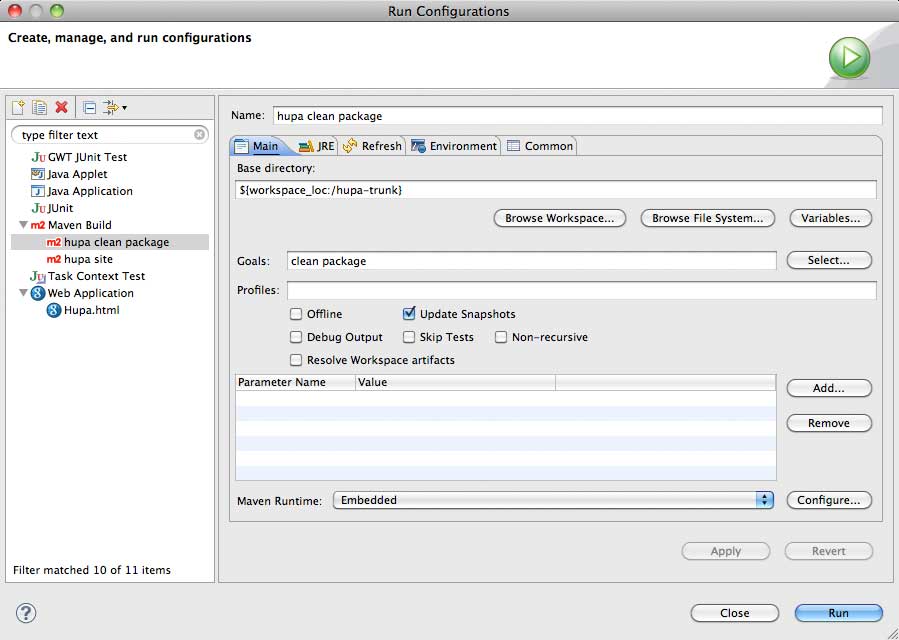The height and width of the screenshot is (640, 899).
Task: Enable the Offline checkbox
Action: pyautogui.click(x=296, y=314)
